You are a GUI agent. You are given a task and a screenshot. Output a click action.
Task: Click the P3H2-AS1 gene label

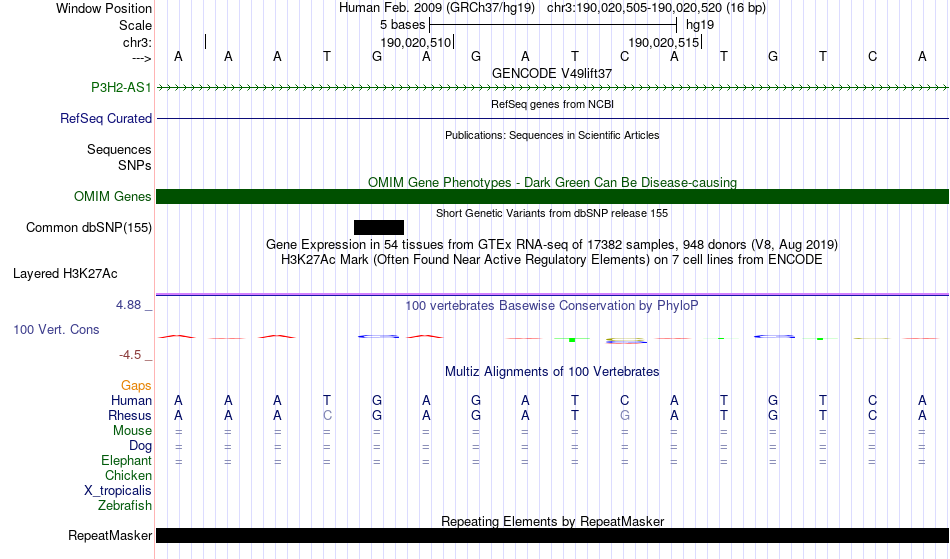click(x=121, y=87)
